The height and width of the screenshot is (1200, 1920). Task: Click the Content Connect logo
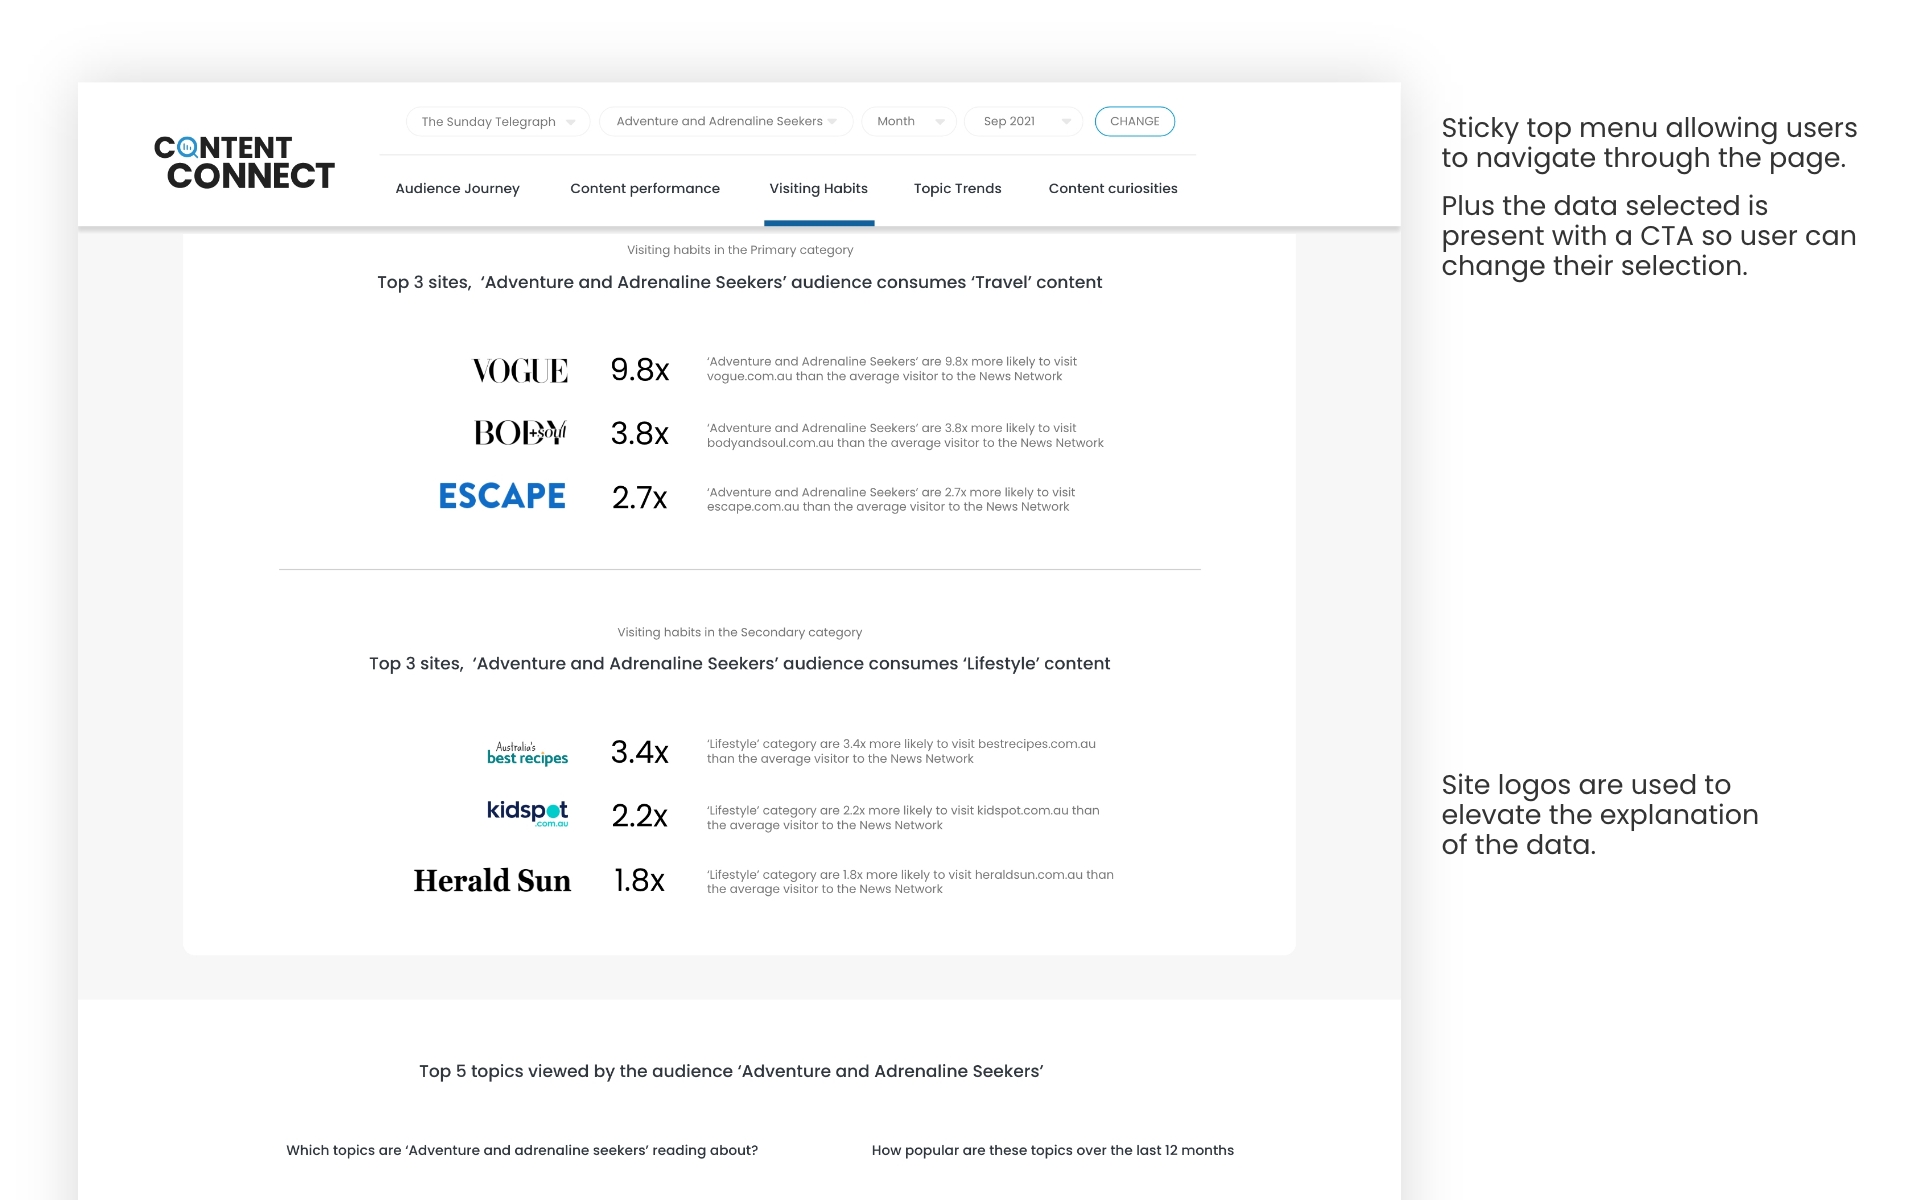[244, 162]
